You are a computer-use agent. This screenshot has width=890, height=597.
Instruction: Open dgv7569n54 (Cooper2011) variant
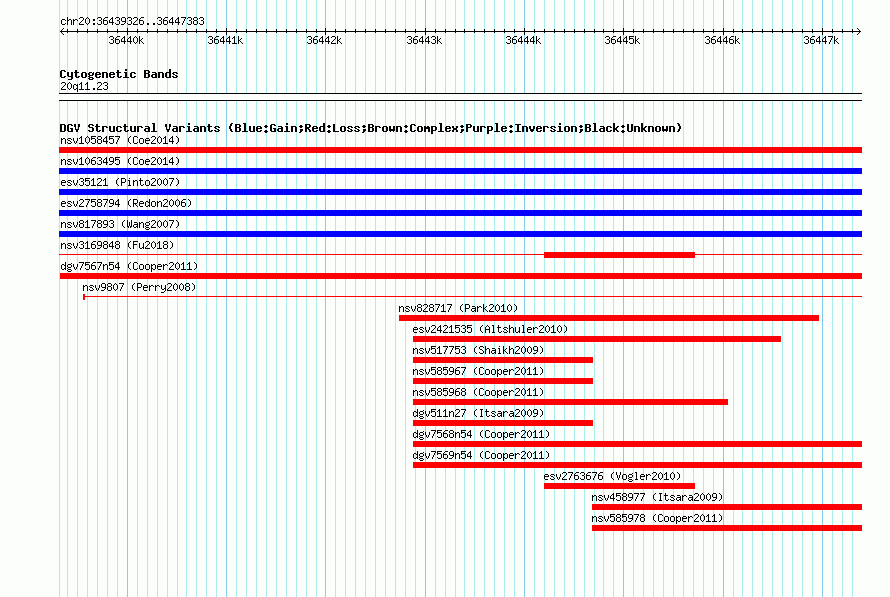tap(481, 455)
